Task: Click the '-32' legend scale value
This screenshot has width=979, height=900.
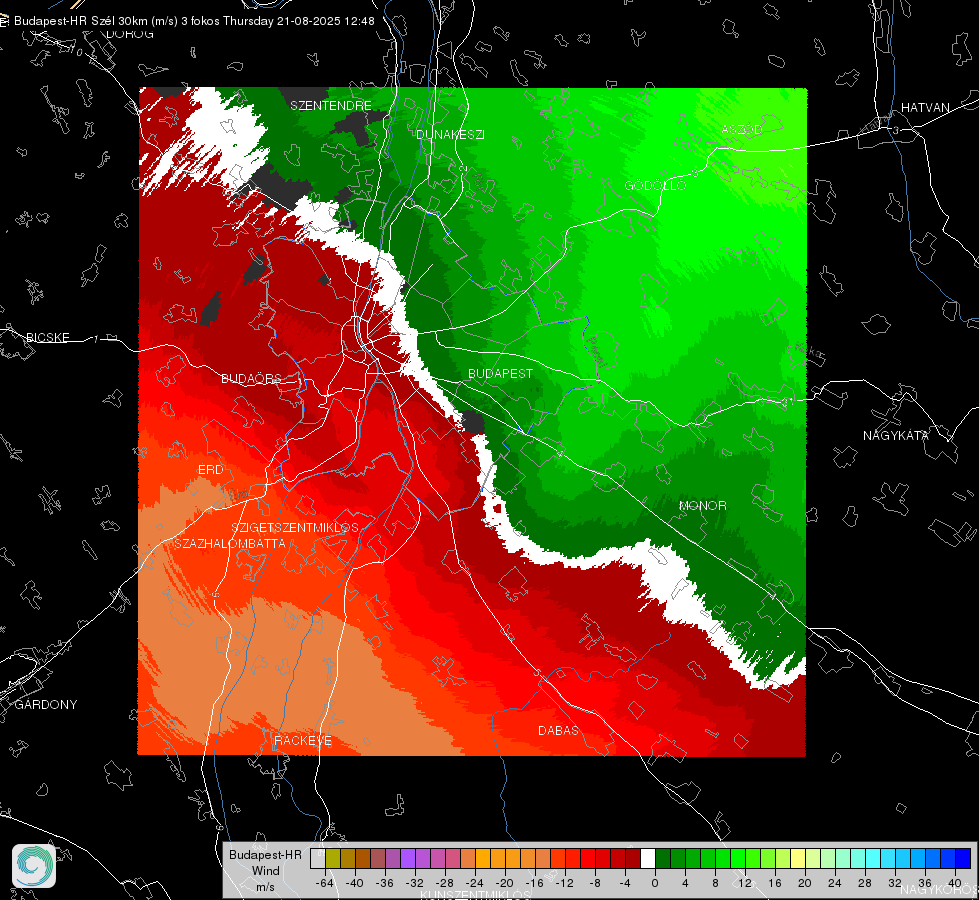Action: tap(414, 883)
